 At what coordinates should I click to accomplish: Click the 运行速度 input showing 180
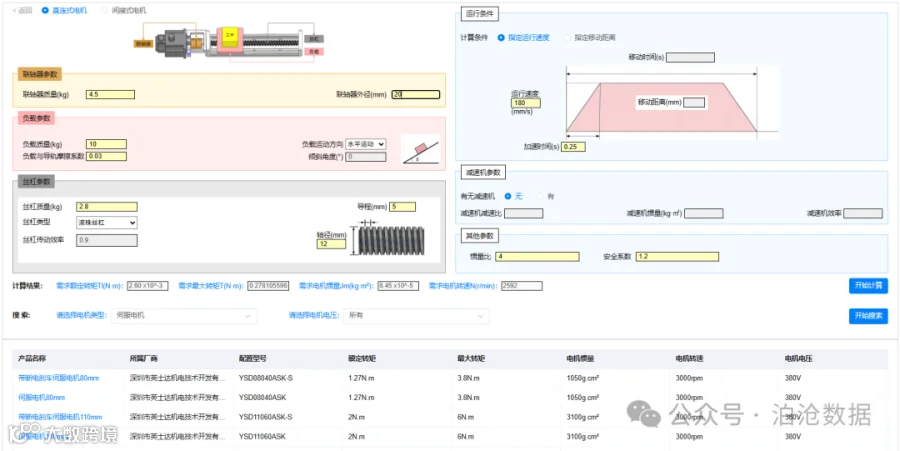[526, 103]
